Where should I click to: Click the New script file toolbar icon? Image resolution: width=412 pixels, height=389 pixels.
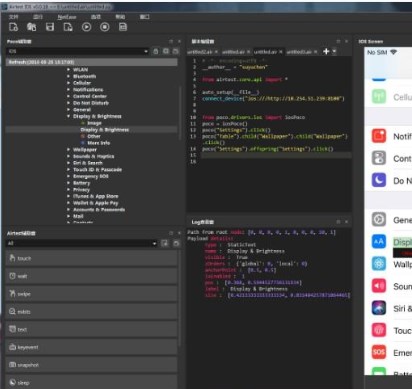(14, 27)
